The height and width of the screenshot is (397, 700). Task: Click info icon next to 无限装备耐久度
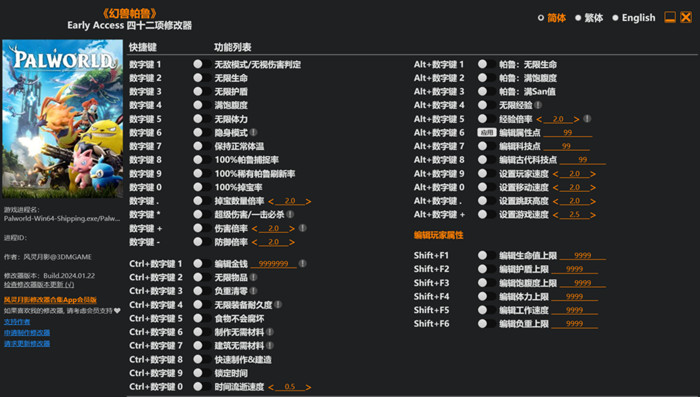pyautogui.click(x=278, y=305)
